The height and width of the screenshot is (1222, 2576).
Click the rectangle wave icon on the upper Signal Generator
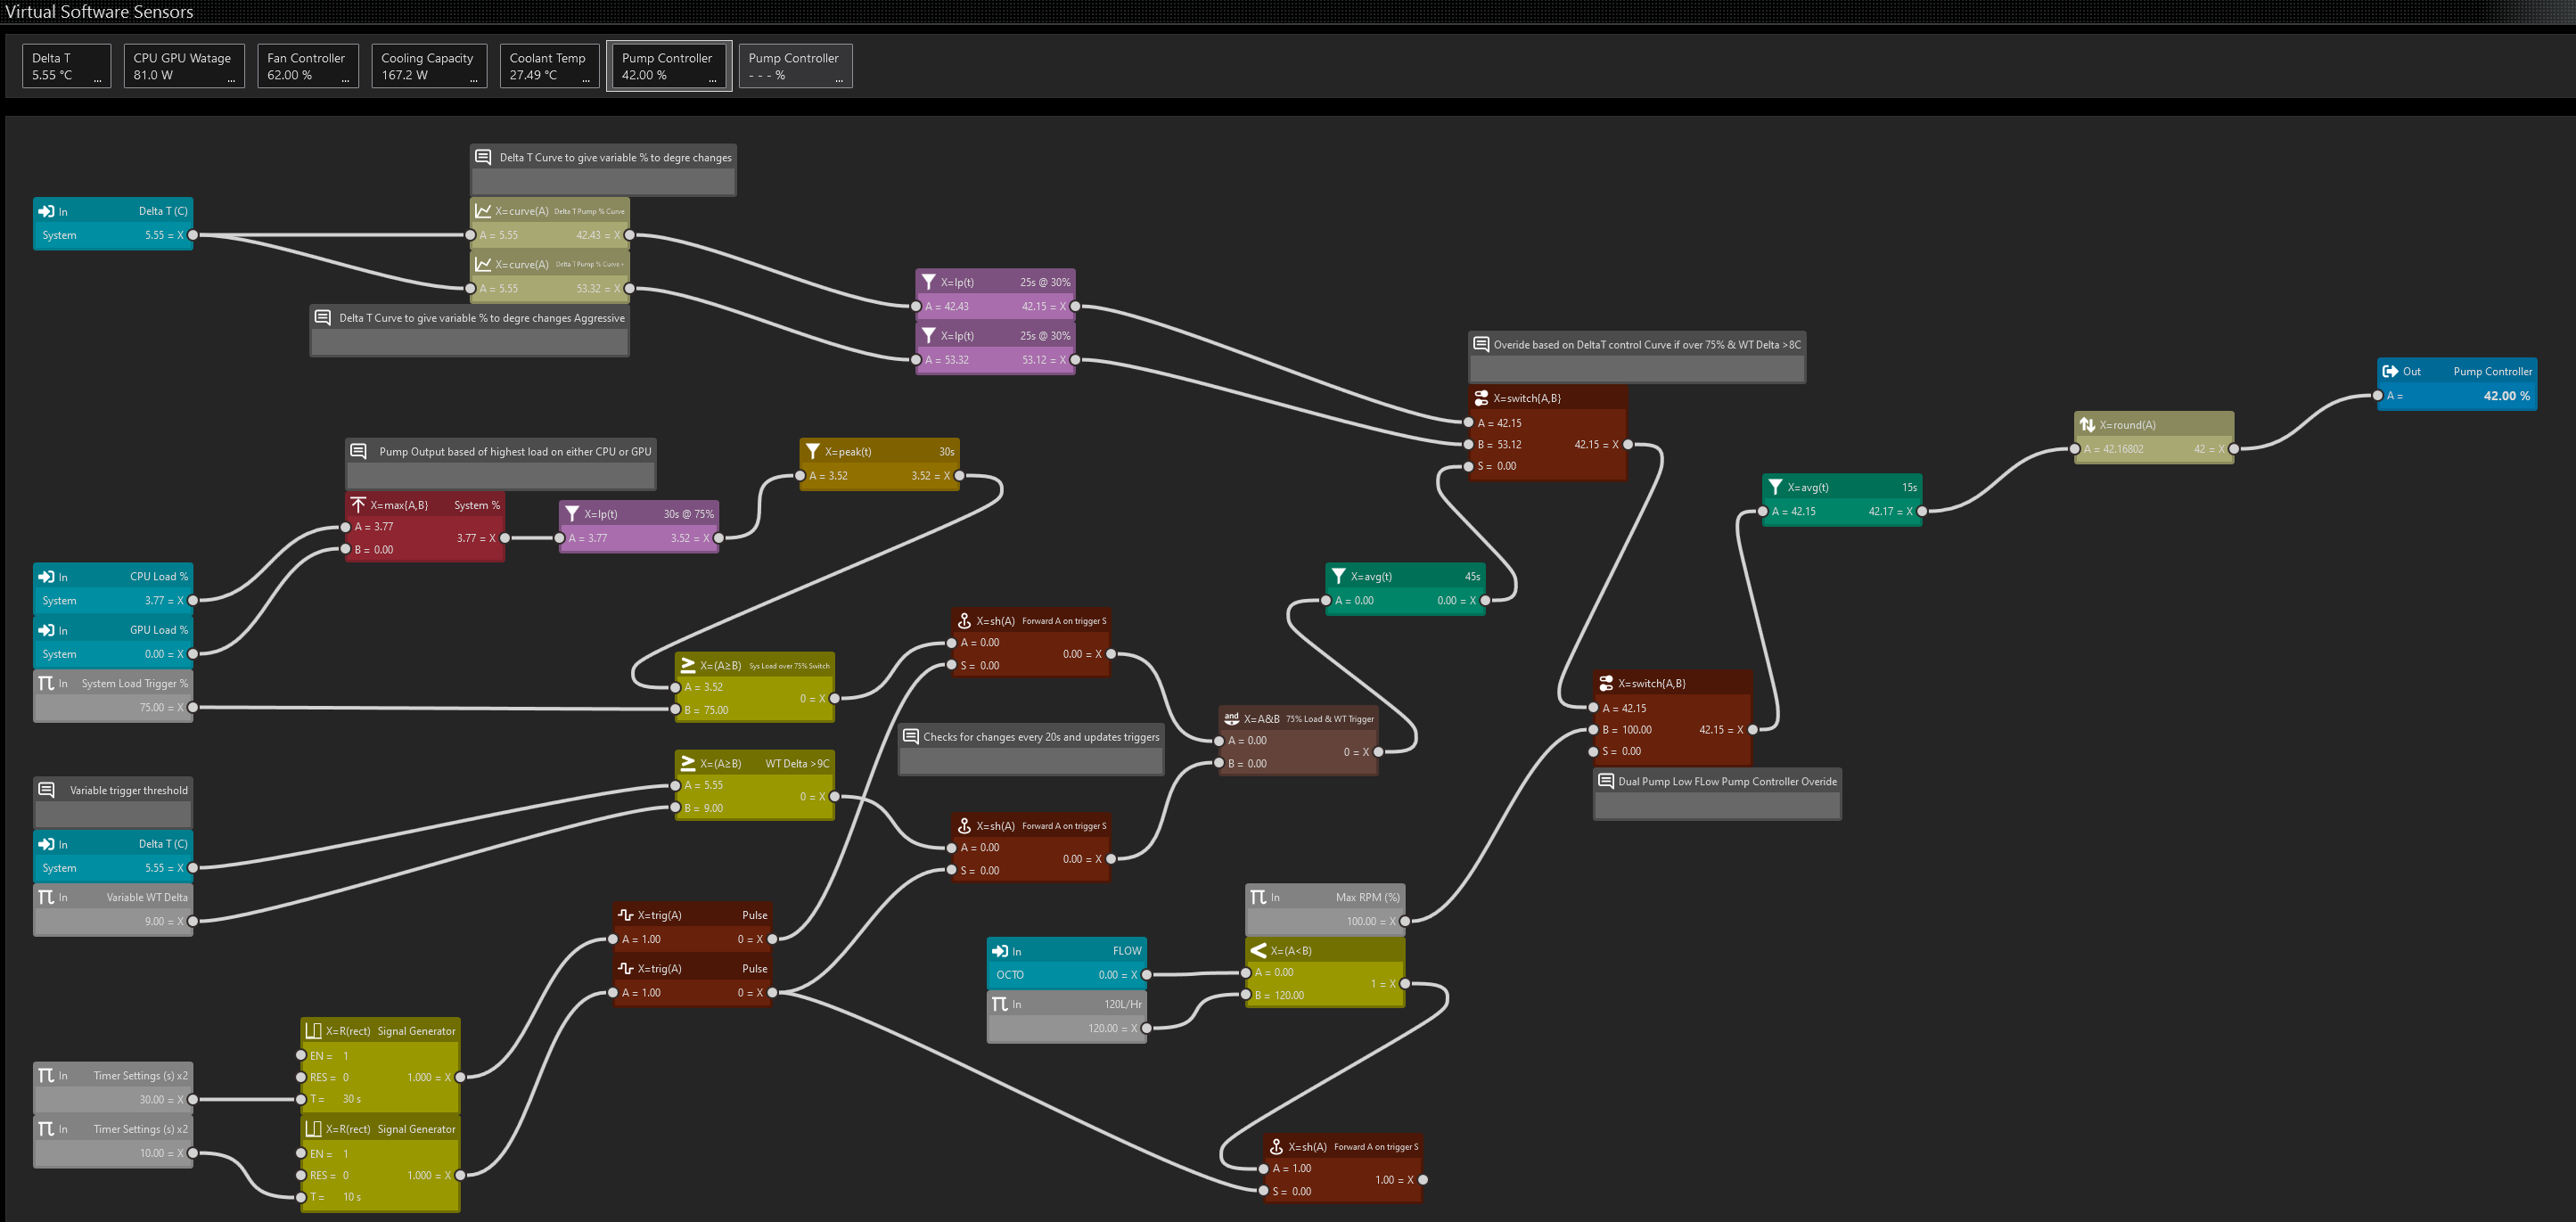(313, 1031)
